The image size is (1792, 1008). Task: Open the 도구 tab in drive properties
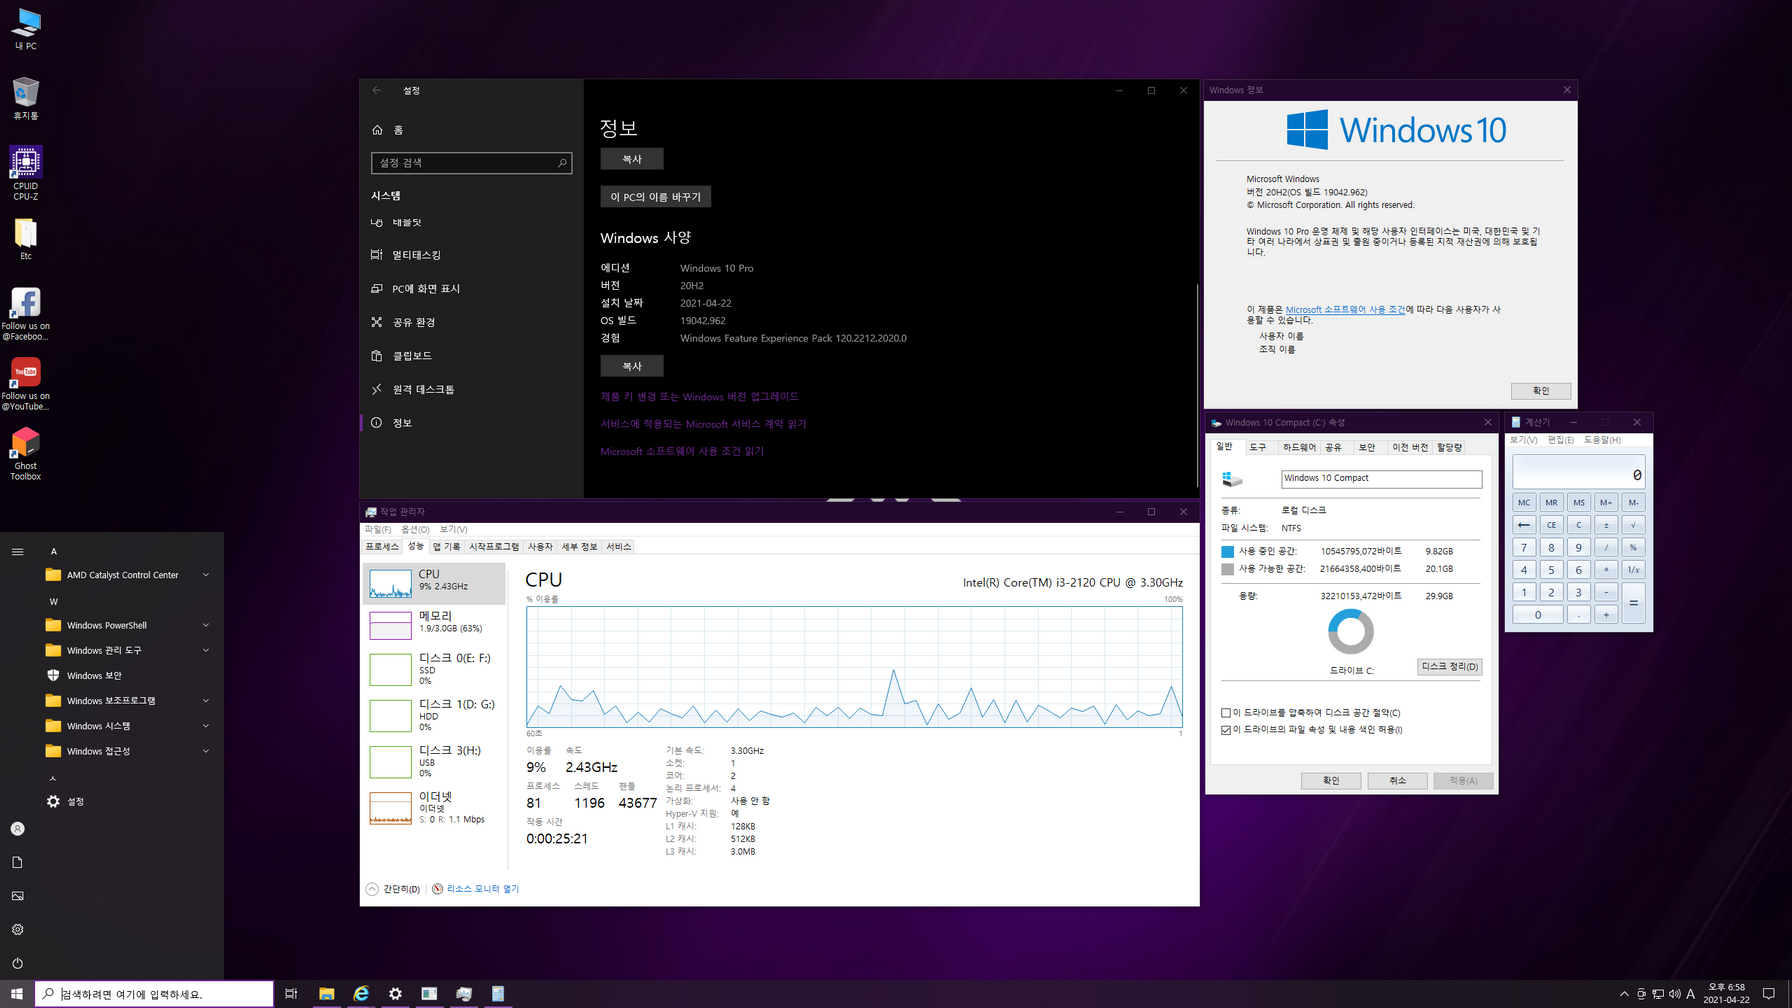point(1258,447)
